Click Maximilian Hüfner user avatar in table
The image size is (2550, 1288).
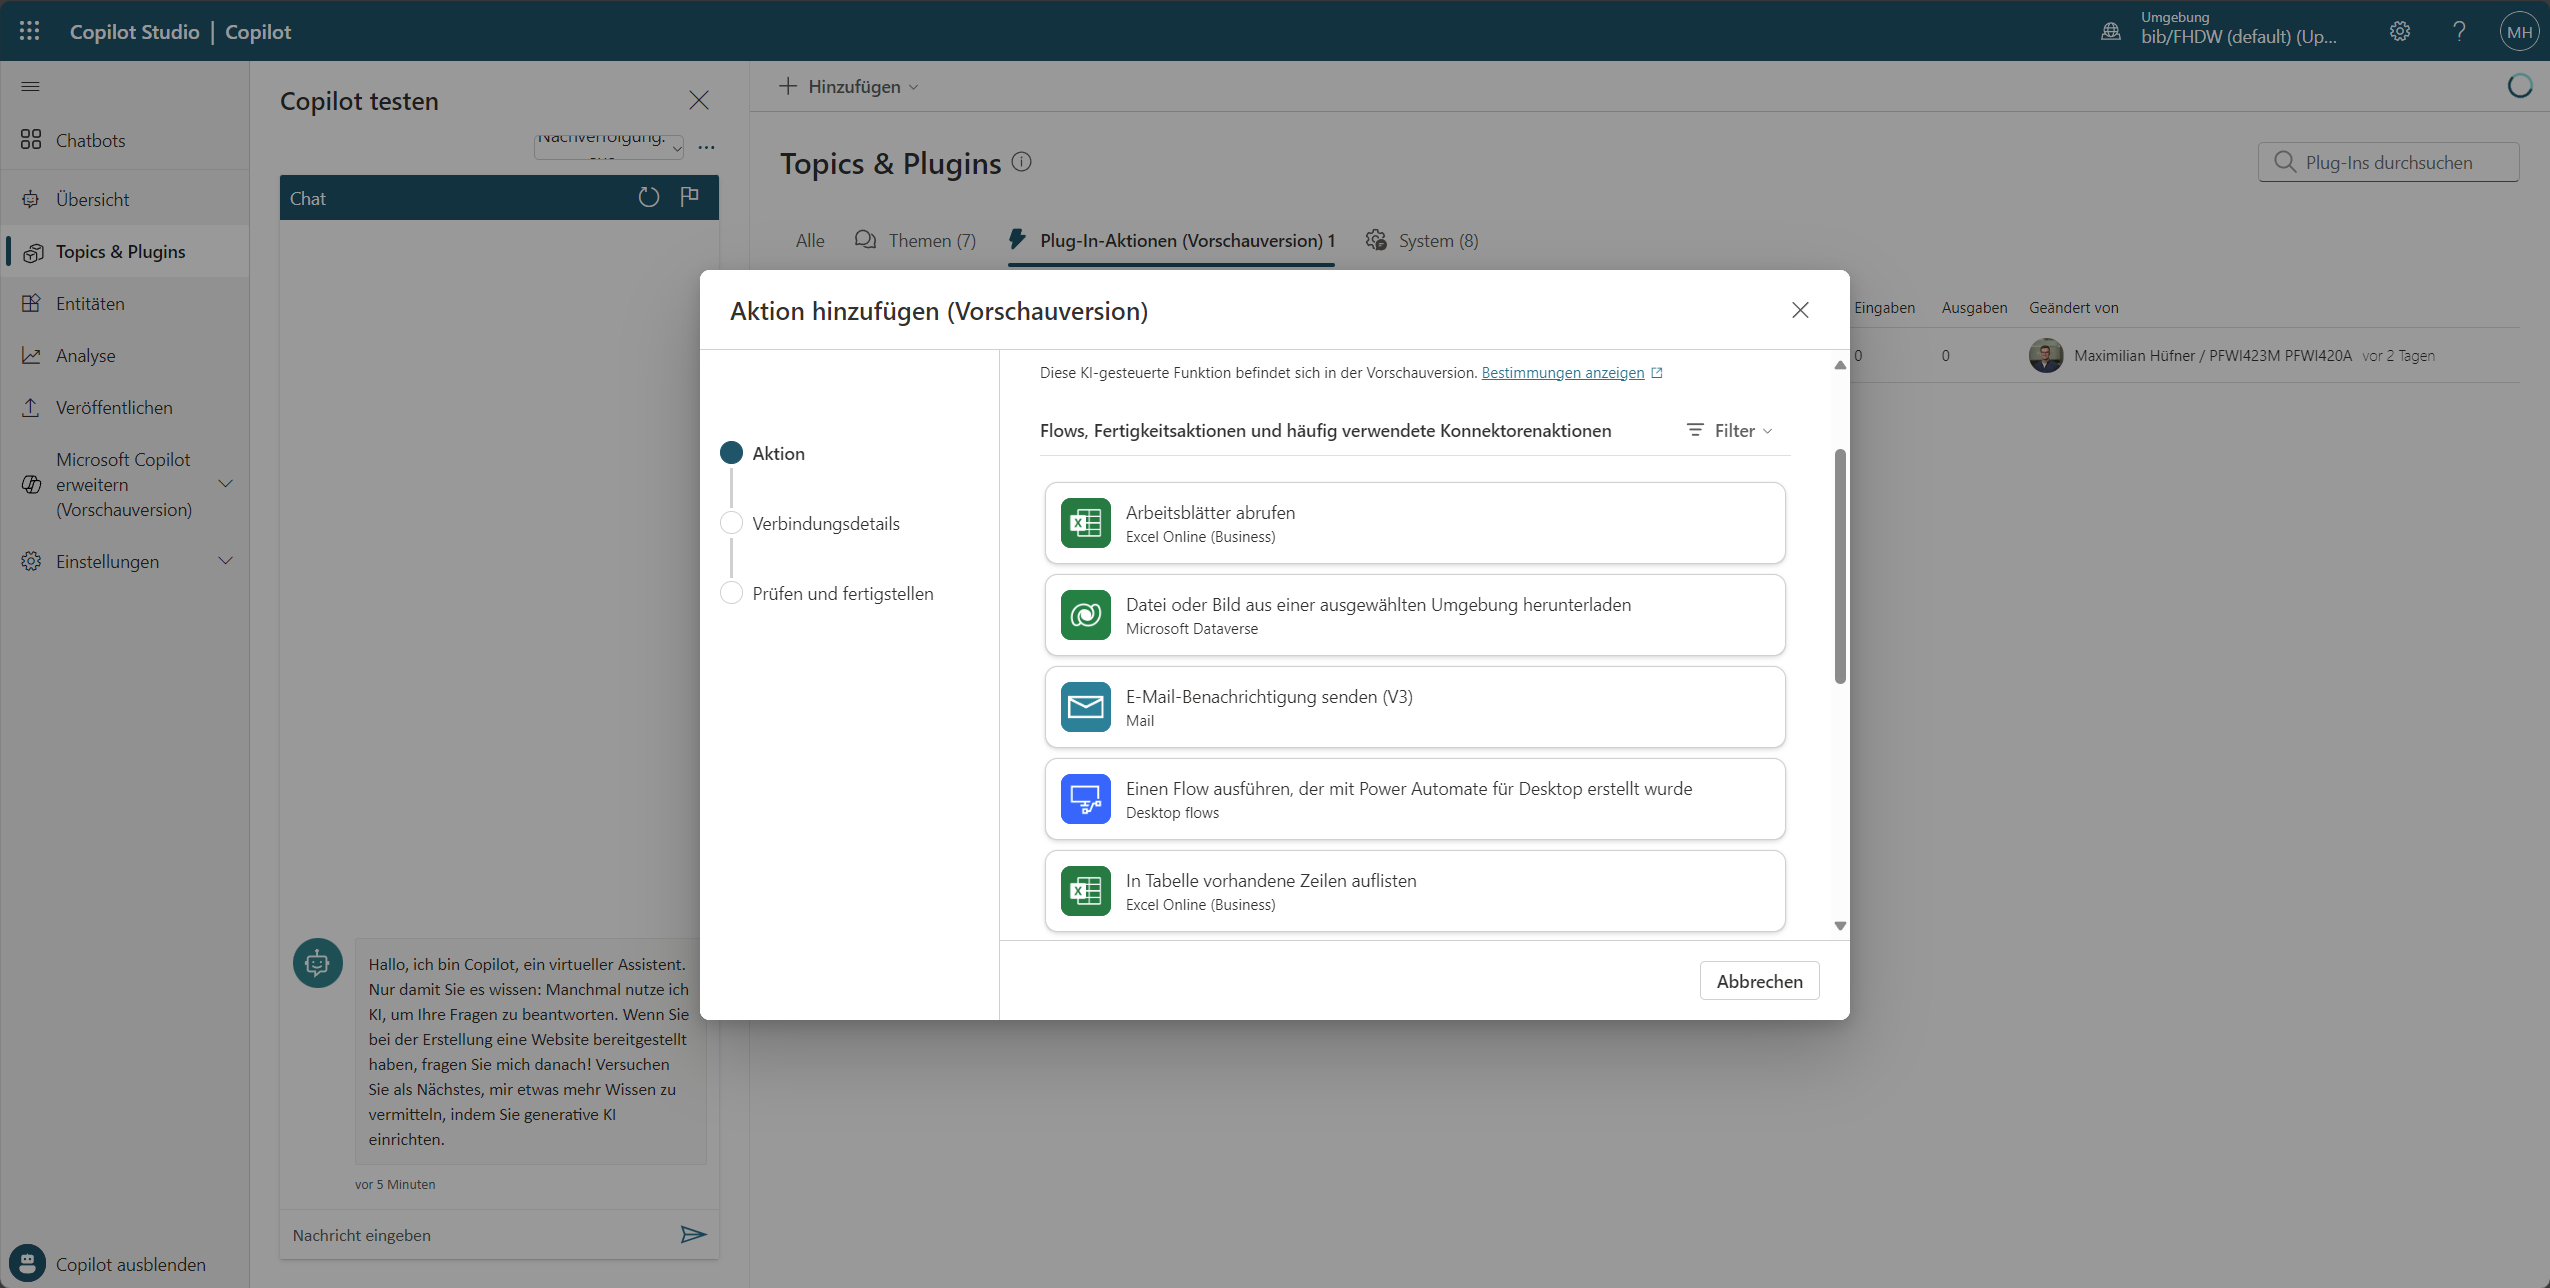click(2046, 355)
